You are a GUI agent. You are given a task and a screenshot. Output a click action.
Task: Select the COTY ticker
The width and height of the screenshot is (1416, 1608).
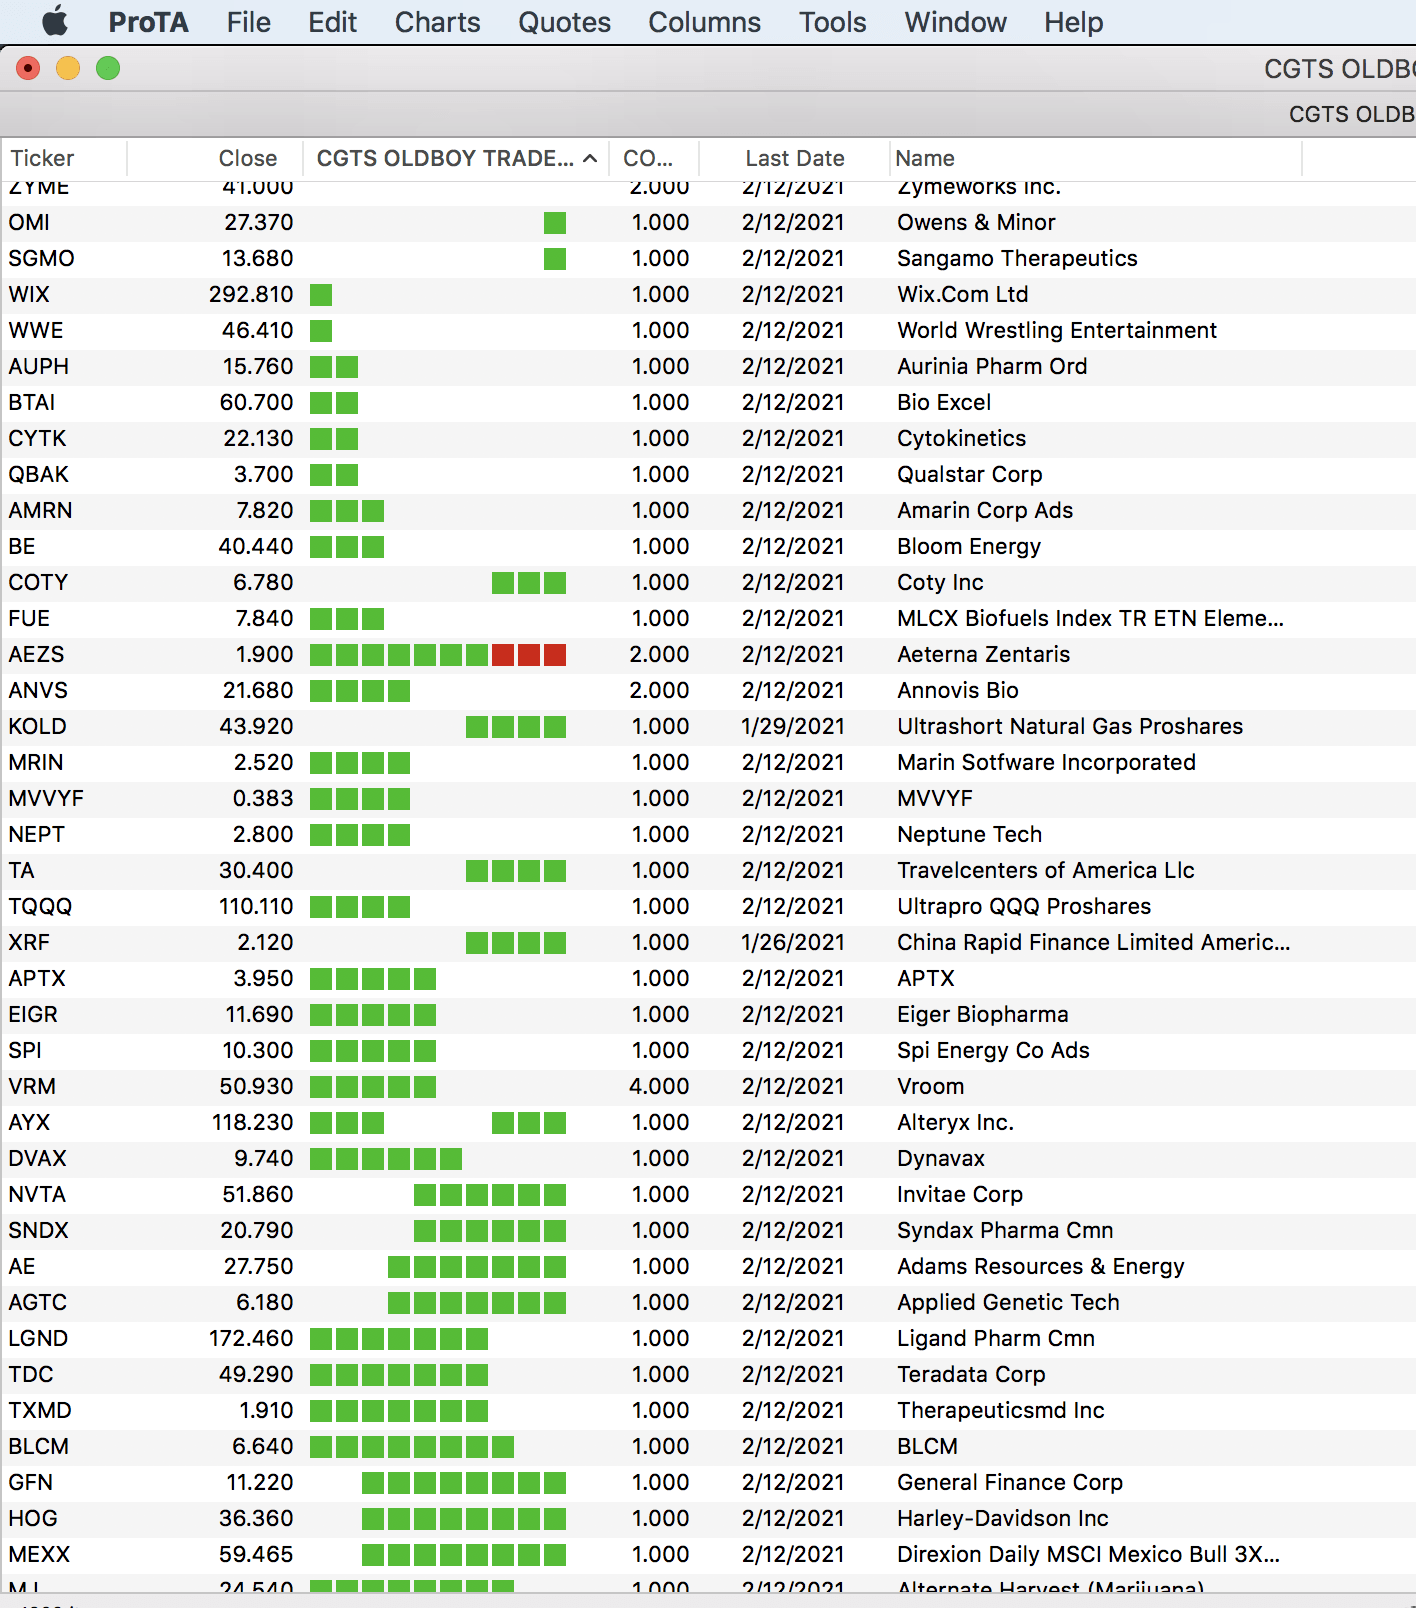(x=38, y=582)
